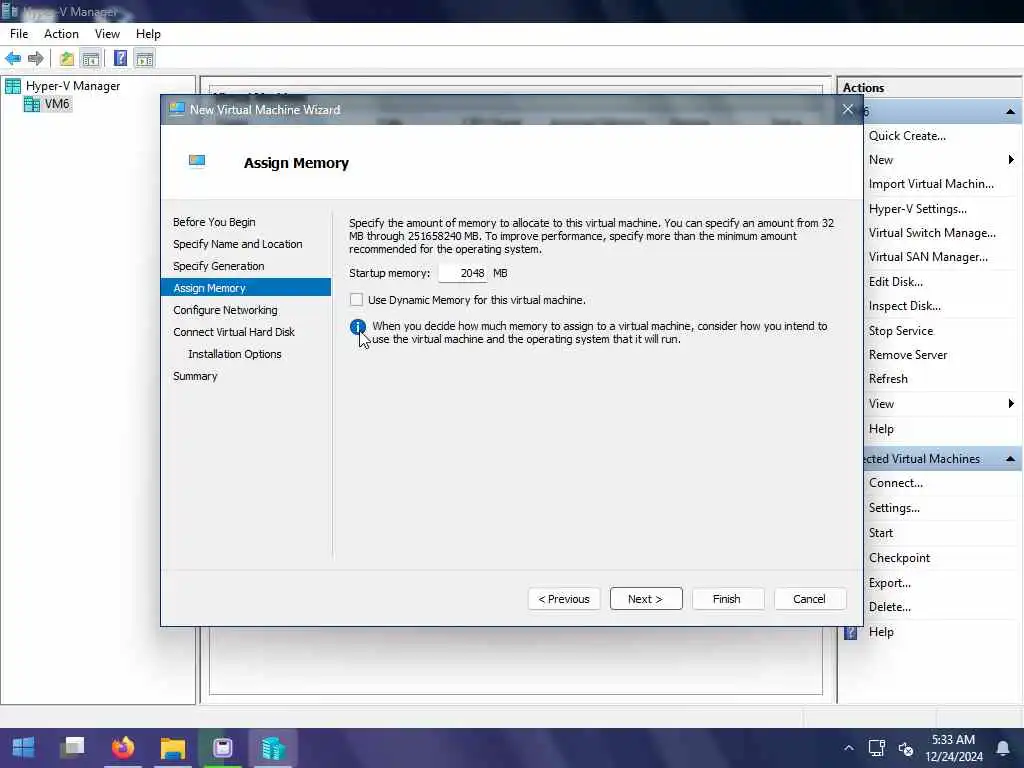Open Virtual SAN Manager action

click(x=928, y=257)
